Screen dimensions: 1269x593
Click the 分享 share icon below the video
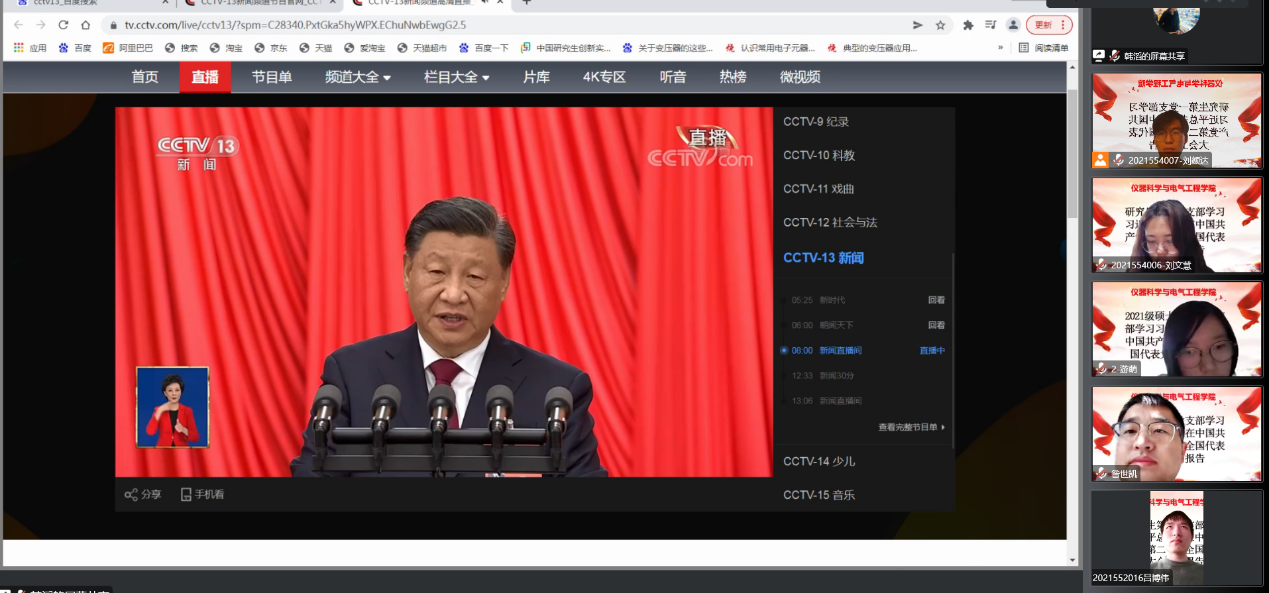131,494
